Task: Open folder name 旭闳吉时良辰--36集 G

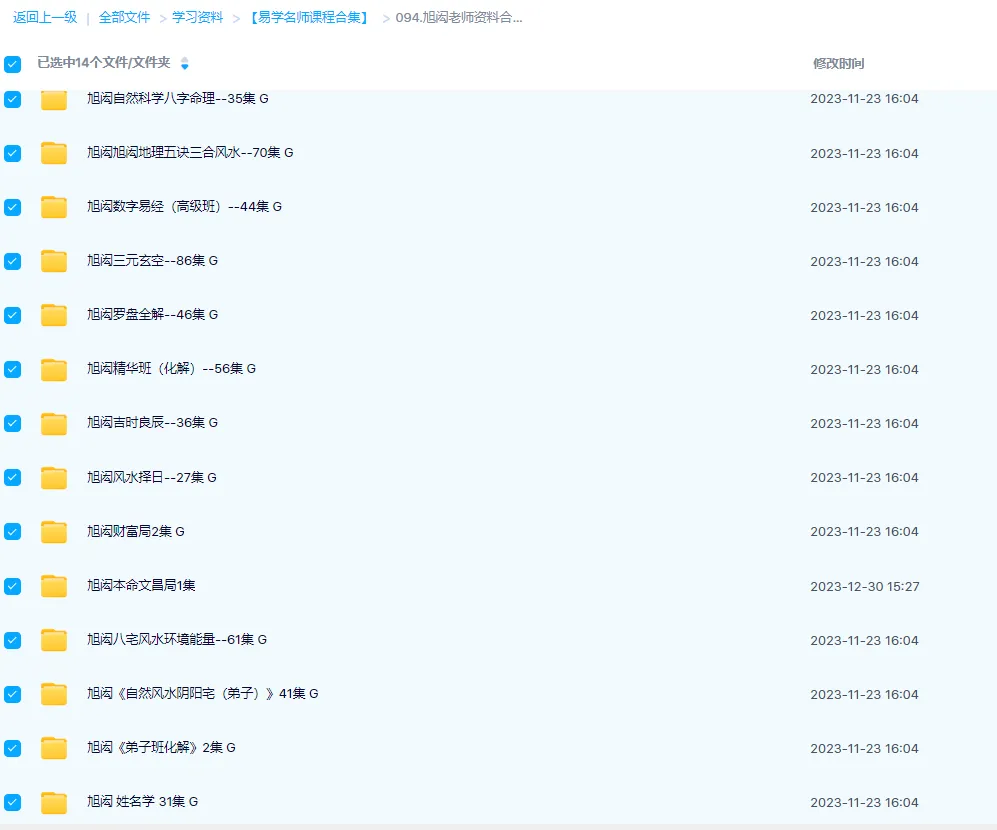Action: pyautogui.click(x=153, y=423)
